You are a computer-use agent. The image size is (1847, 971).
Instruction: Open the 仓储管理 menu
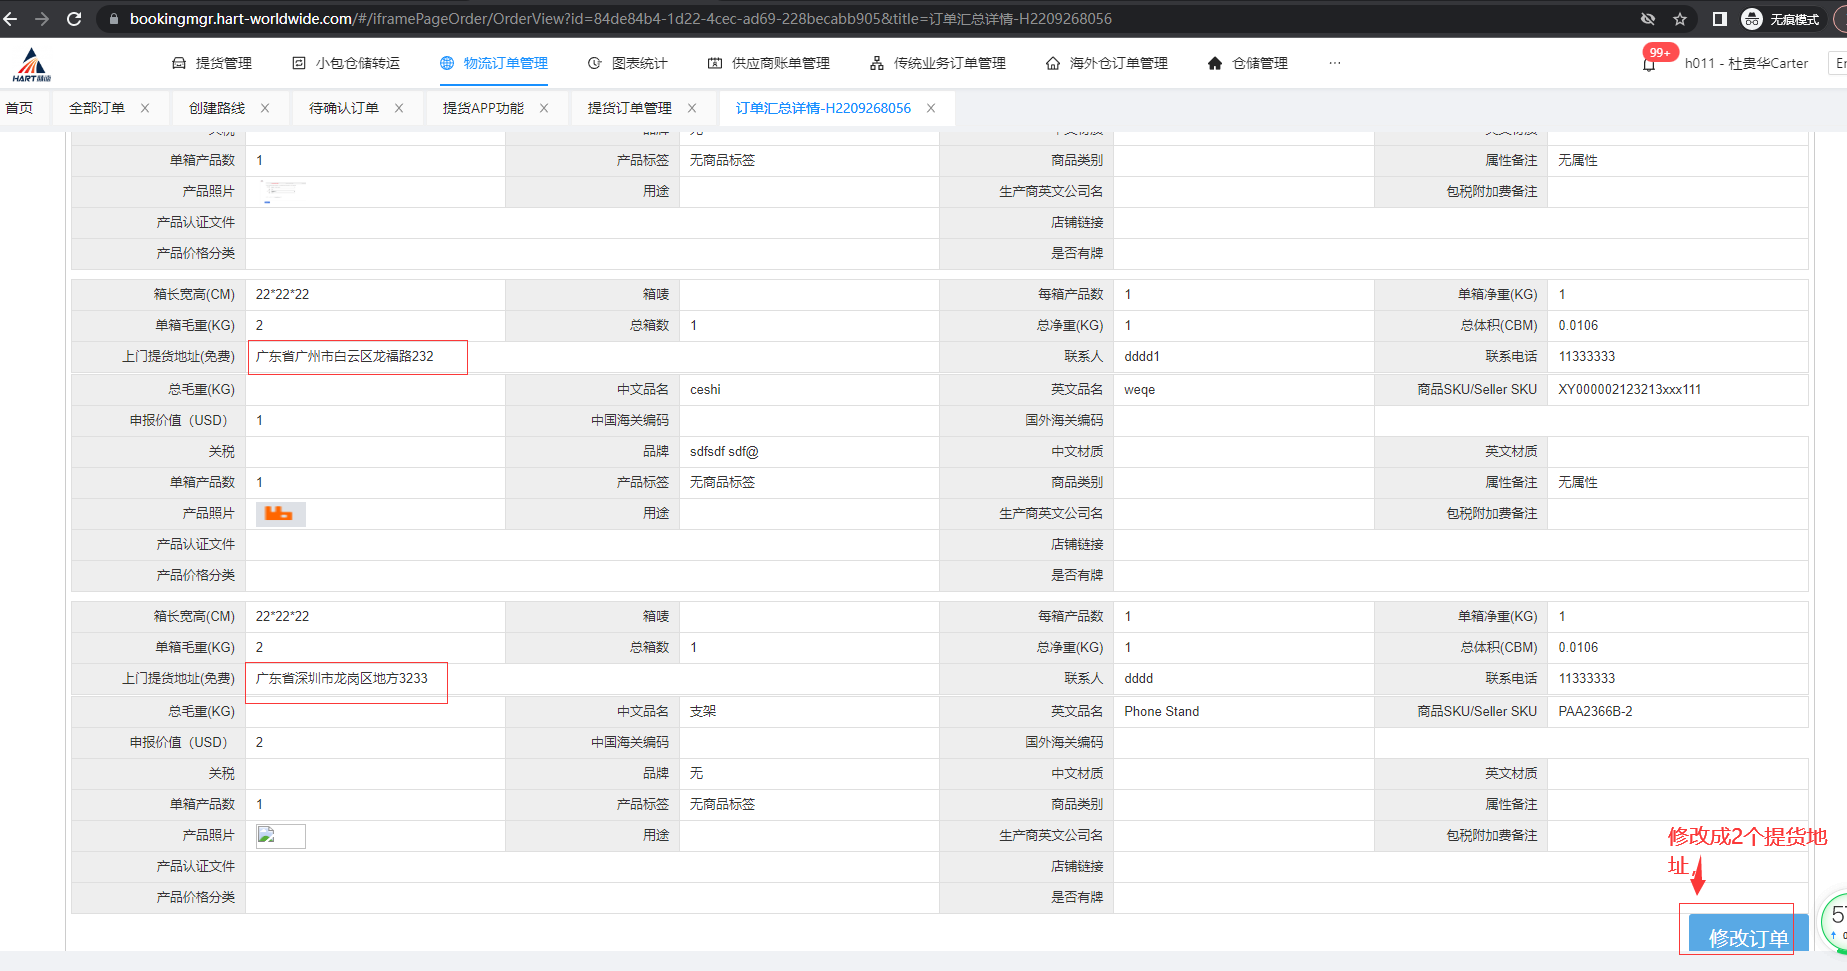click(1247, 63)
